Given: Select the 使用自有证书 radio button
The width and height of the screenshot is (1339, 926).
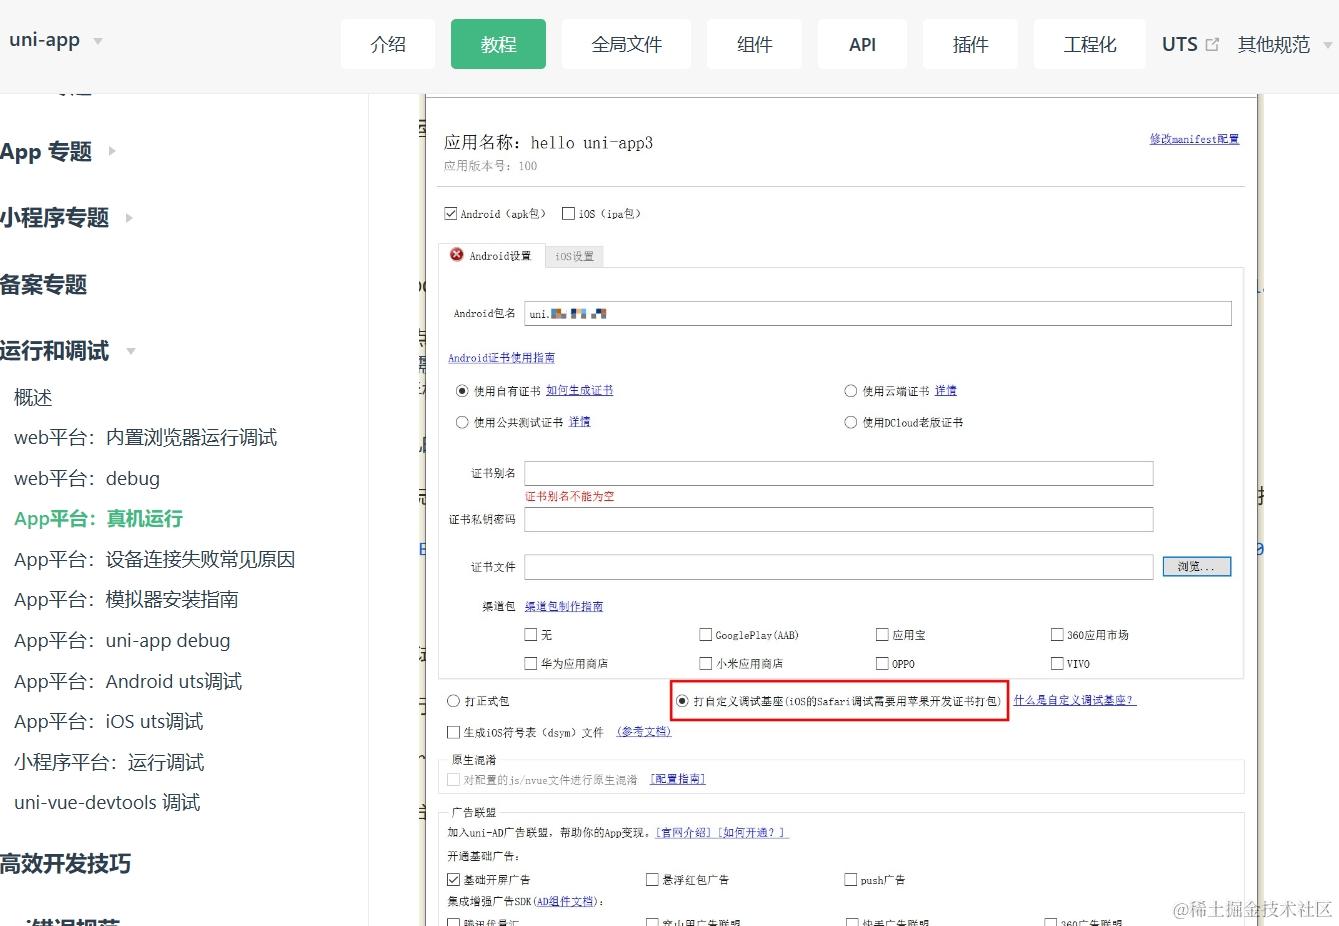Looking at the screenshot, I should [x=462, y=391].
